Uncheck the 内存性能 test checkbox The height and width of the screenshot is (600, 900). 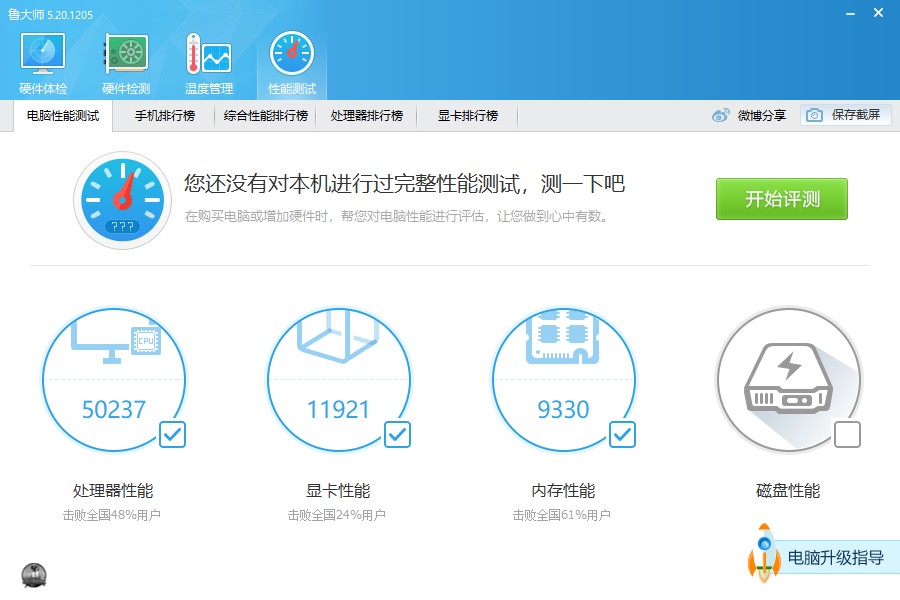point(622,435)
